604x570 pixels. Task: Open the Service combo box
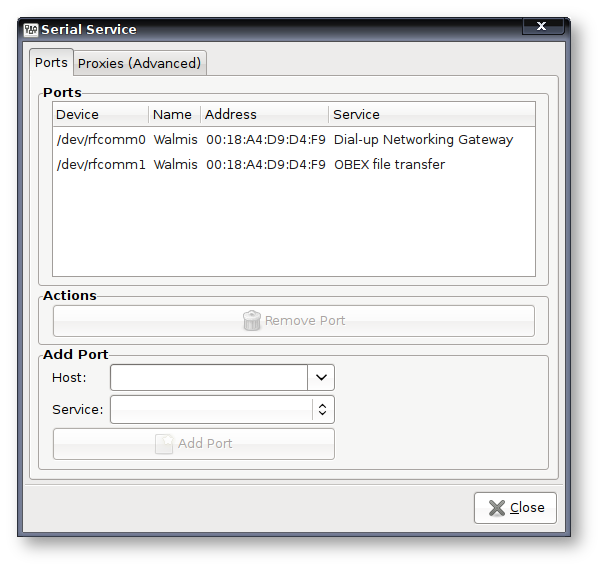tap(222, 409)
